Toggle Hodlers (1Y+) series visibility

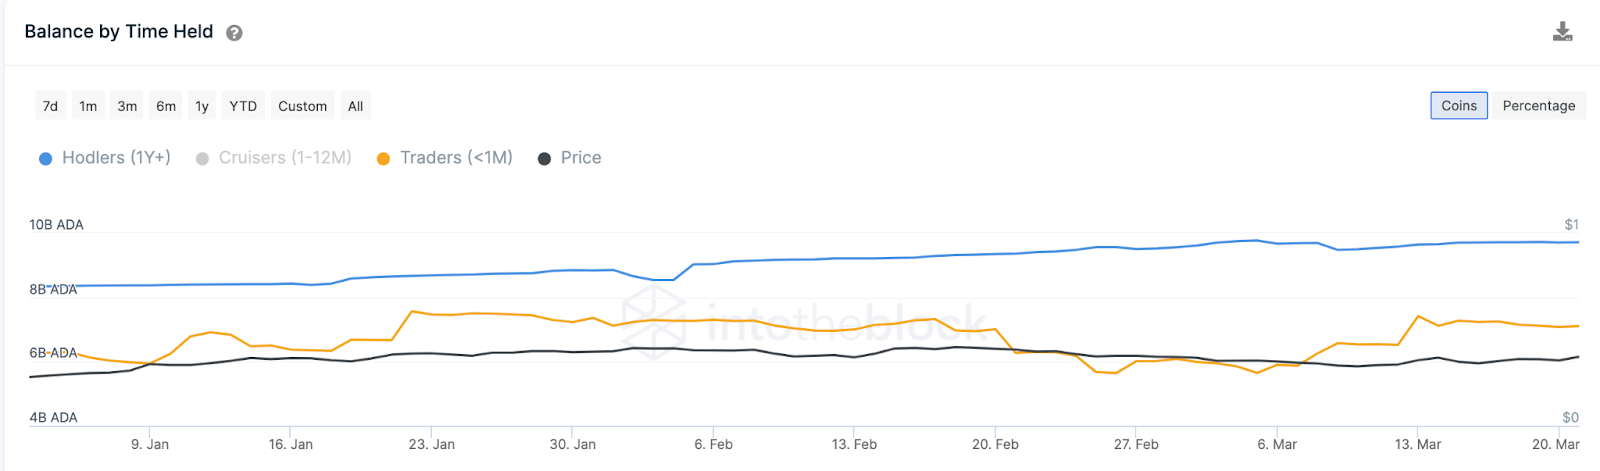coord(116,158)
